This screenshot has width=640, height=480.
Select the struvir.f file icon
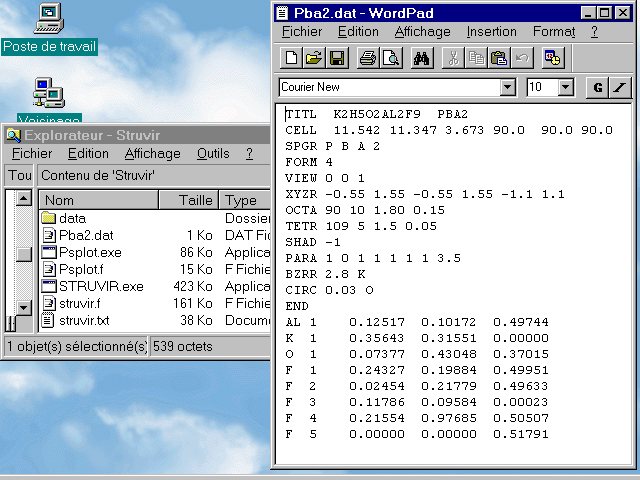[49, 303]
